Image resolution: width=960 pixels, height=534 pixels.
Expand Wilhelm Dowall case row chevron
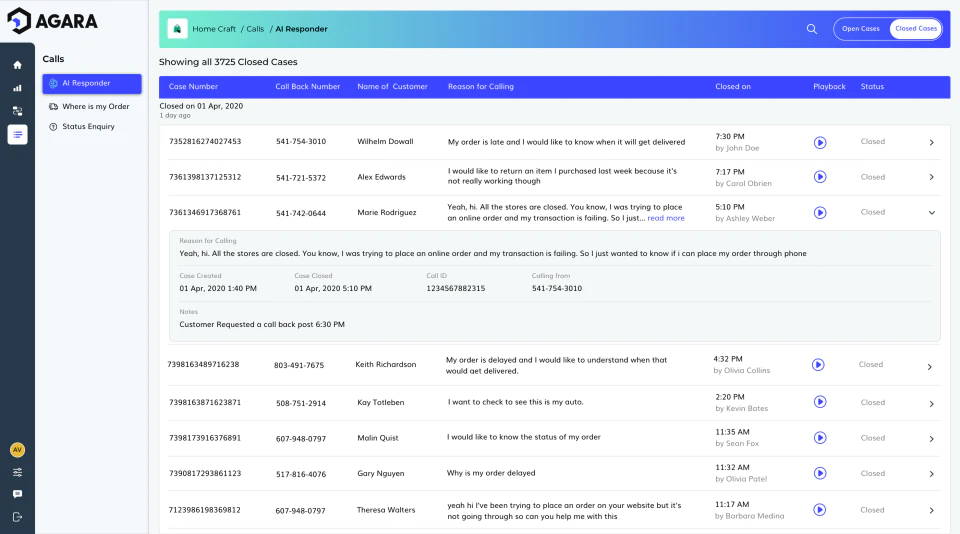pyautogui.click(x=931, y=143)
